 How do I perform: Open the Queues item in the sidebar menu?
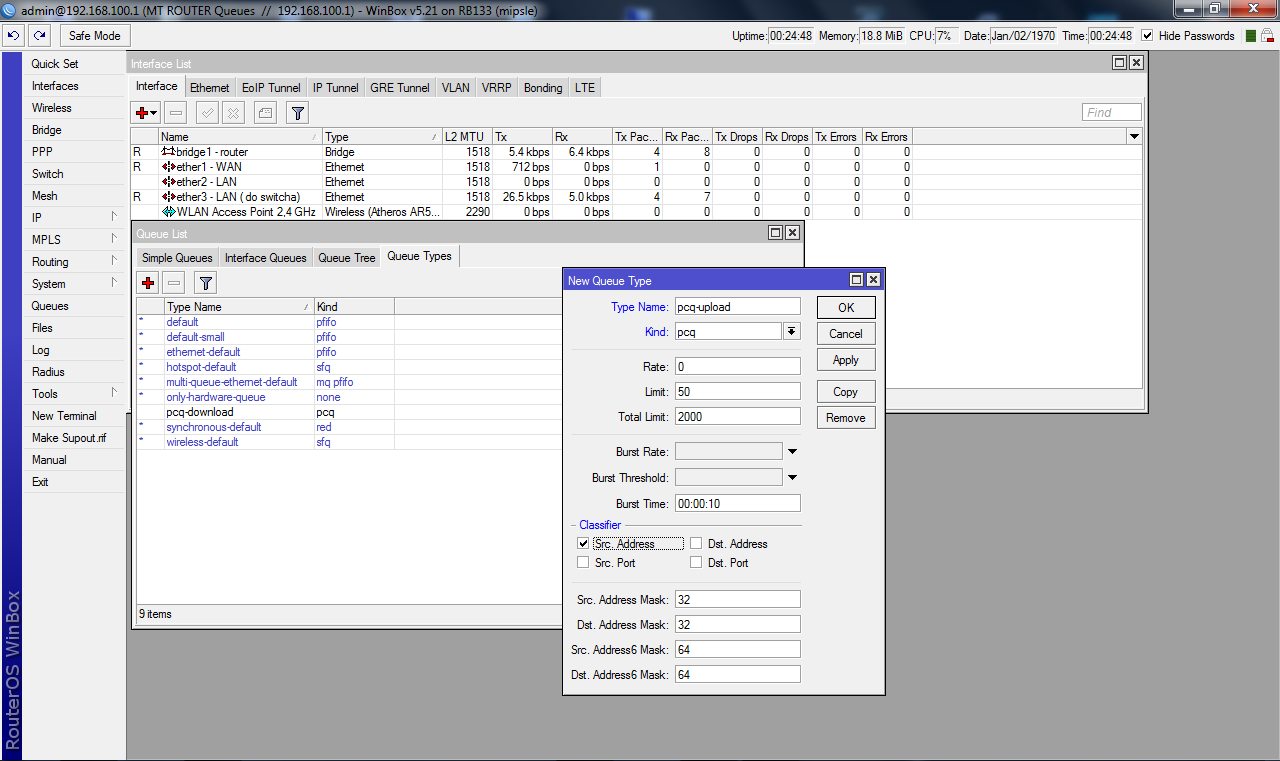pyautogui.click(x=50, y=306)
